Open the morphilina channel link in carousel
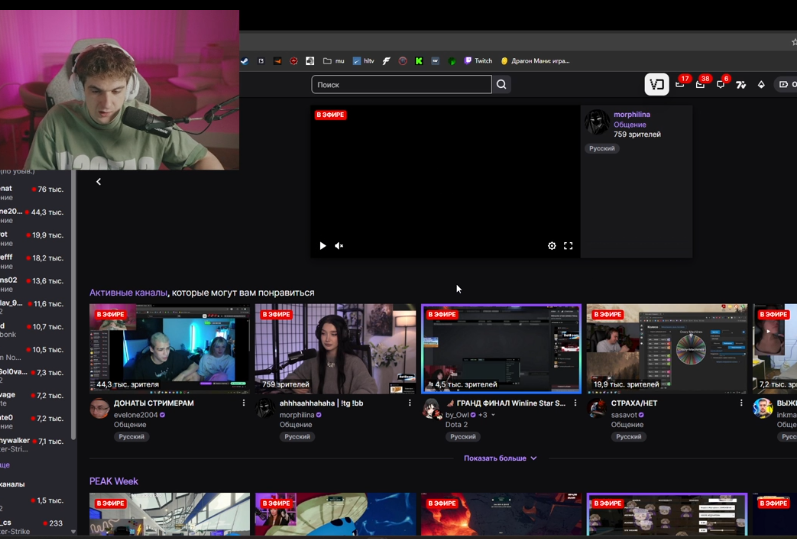 [x=632, y=114]
